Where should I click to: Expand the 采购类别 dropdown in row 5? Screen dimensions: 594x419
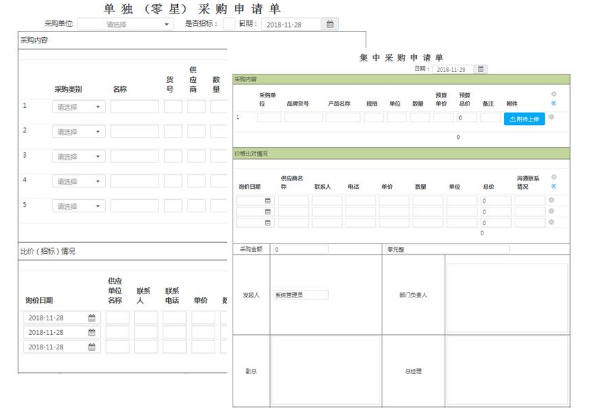click(x=79, y=206)
